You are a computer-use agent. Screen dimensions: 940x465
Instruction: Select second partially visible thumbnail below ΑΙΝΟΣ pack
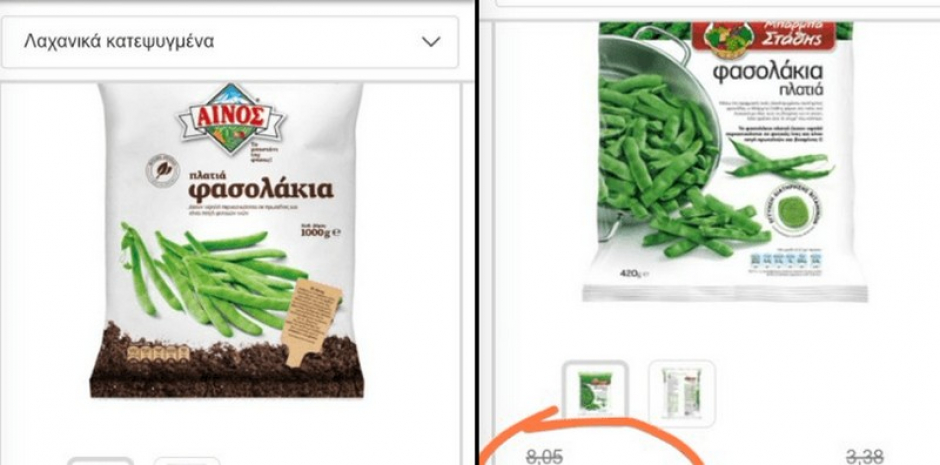click(187, 461)
